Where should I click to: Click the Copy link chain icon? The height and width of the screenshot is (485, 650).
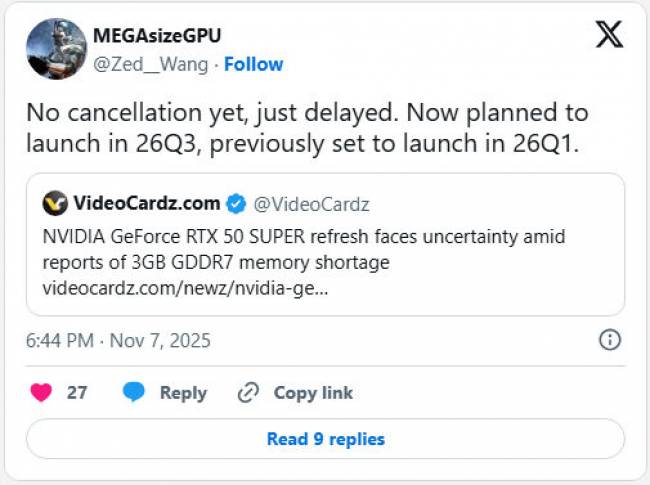coord(248,393)
